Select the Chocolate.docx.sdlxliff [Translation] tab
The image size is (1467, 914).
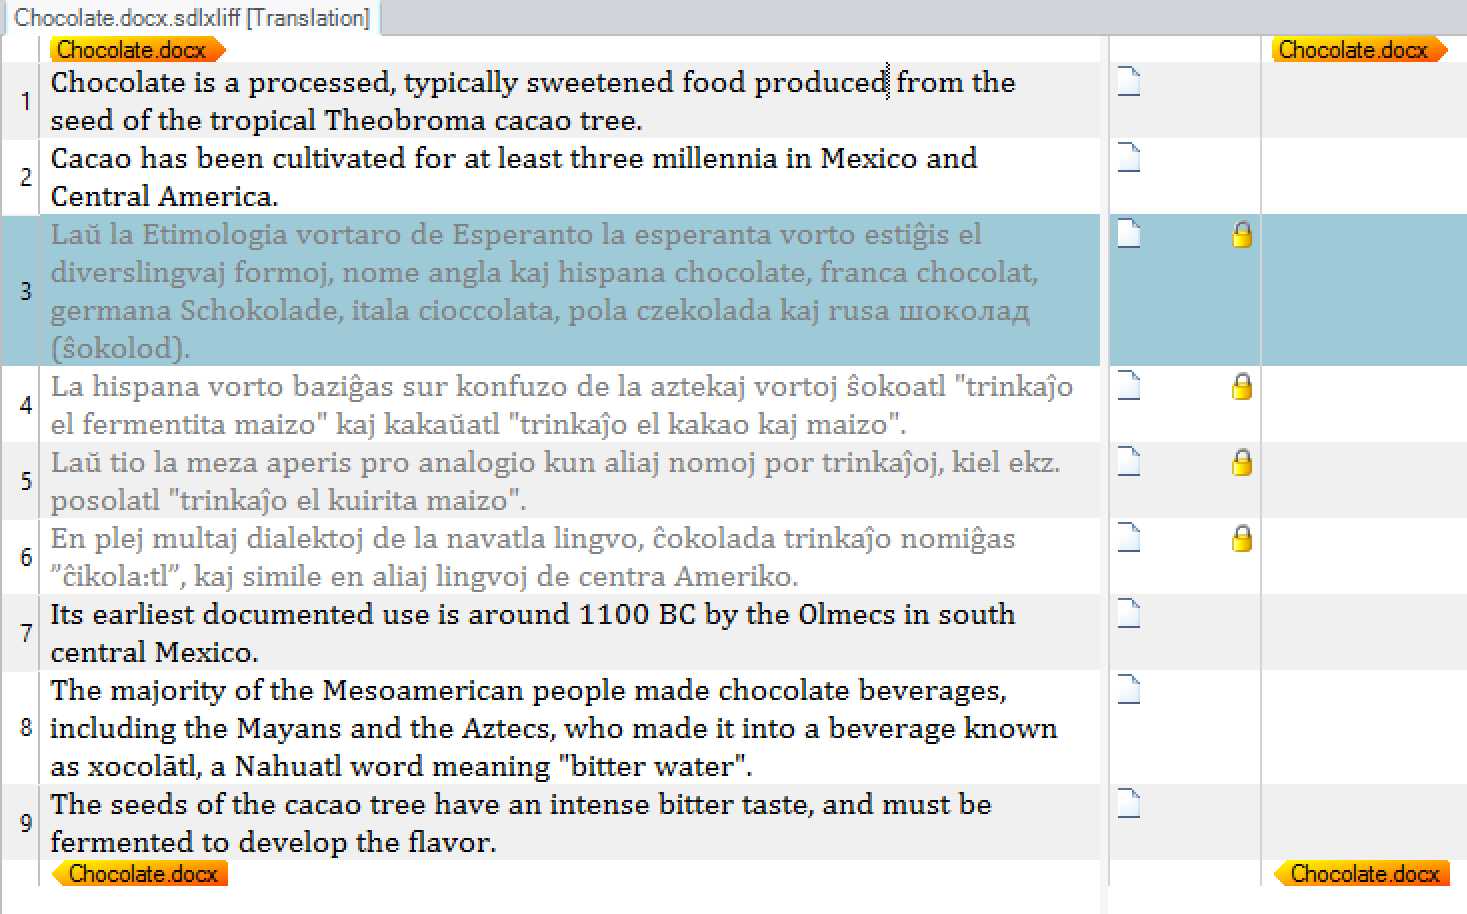click(x=191, y=18)
